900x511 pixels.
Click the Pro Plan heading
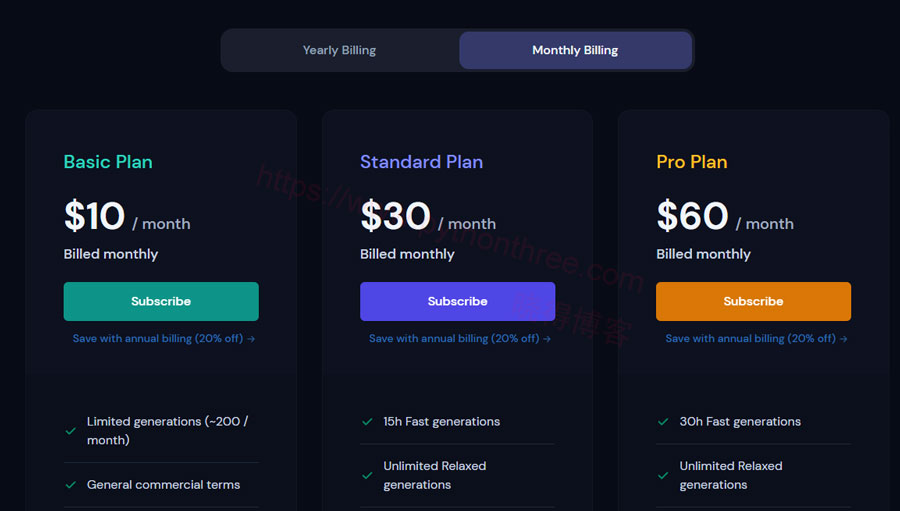[x=692, y=162]
